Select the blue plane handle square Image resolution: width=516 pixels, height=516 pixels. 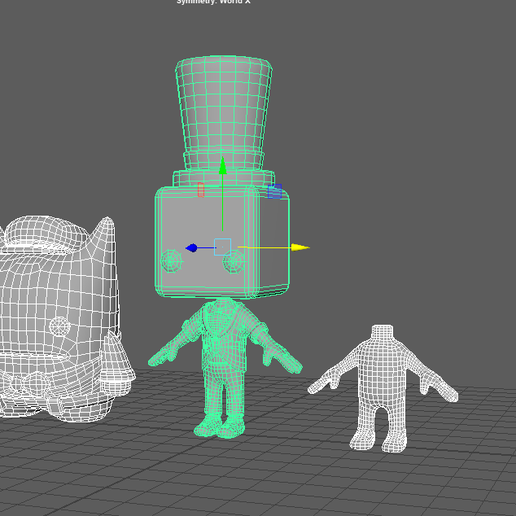tap(275, 192)
